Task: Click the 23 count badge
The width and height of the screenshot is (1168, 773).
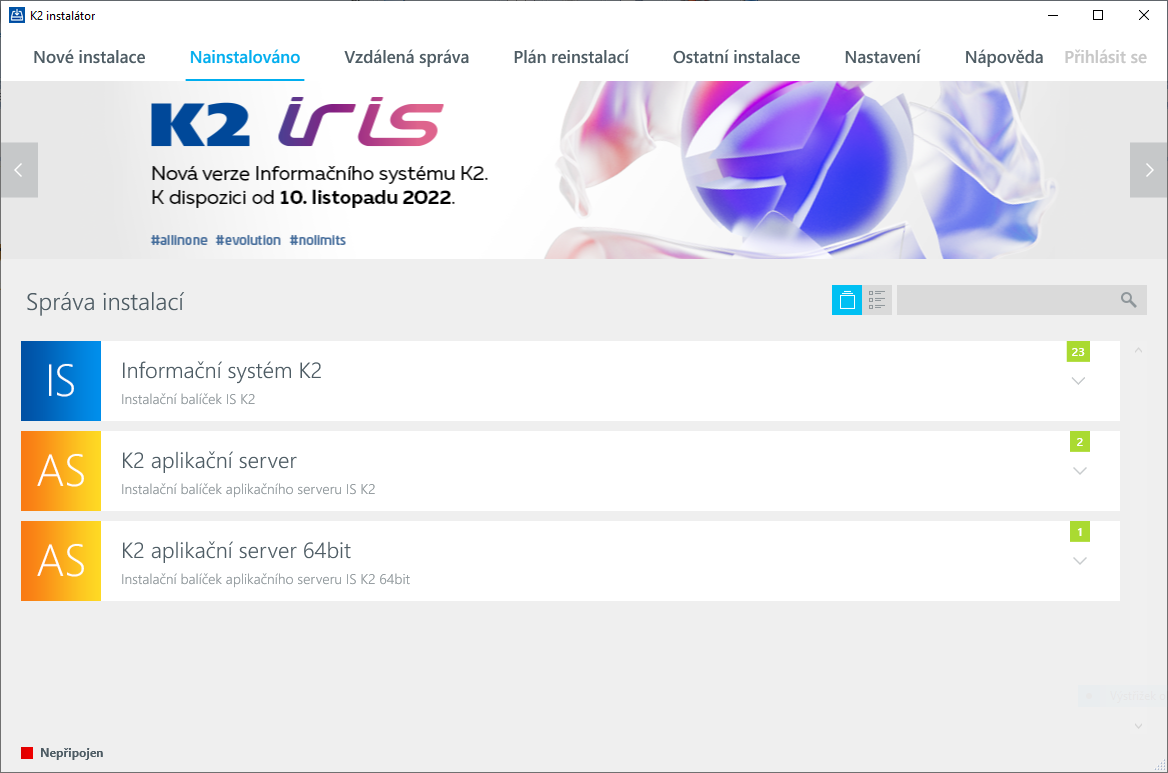Action: (x=1078, y=351)
